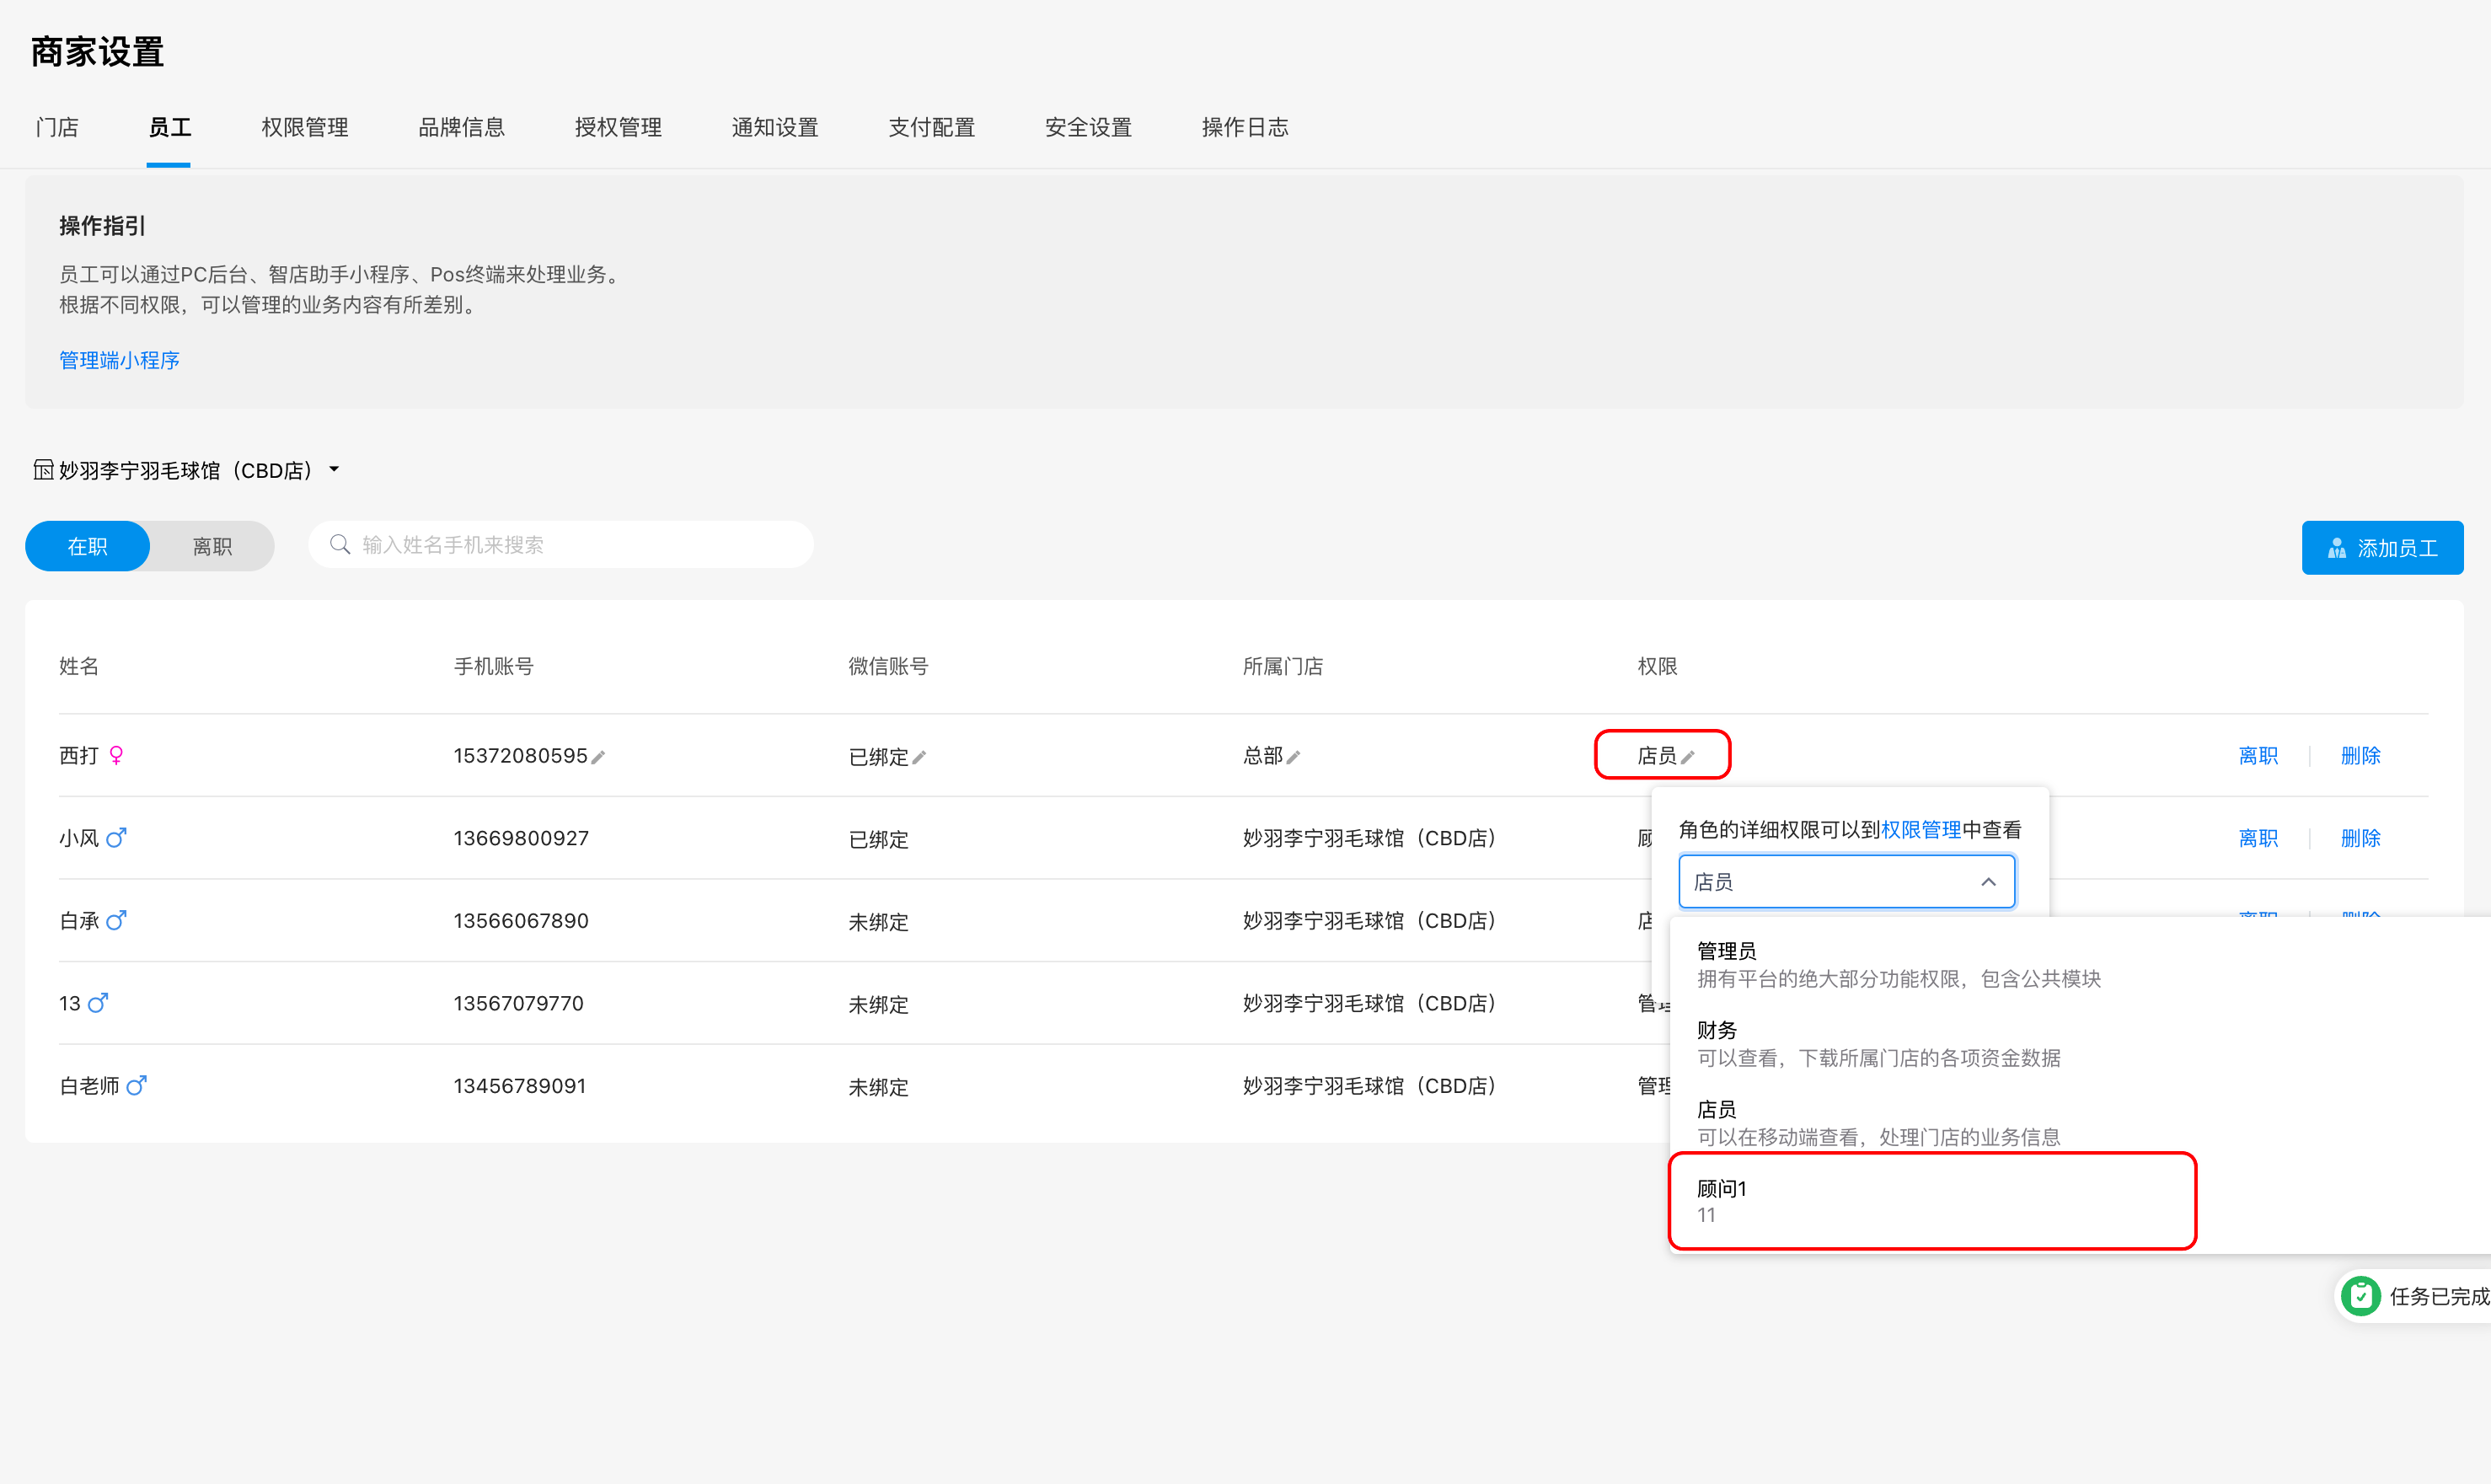This screenshot has height=1484, width=2491.
Task: Open the 安全设置 tab
Action: 1088,127
